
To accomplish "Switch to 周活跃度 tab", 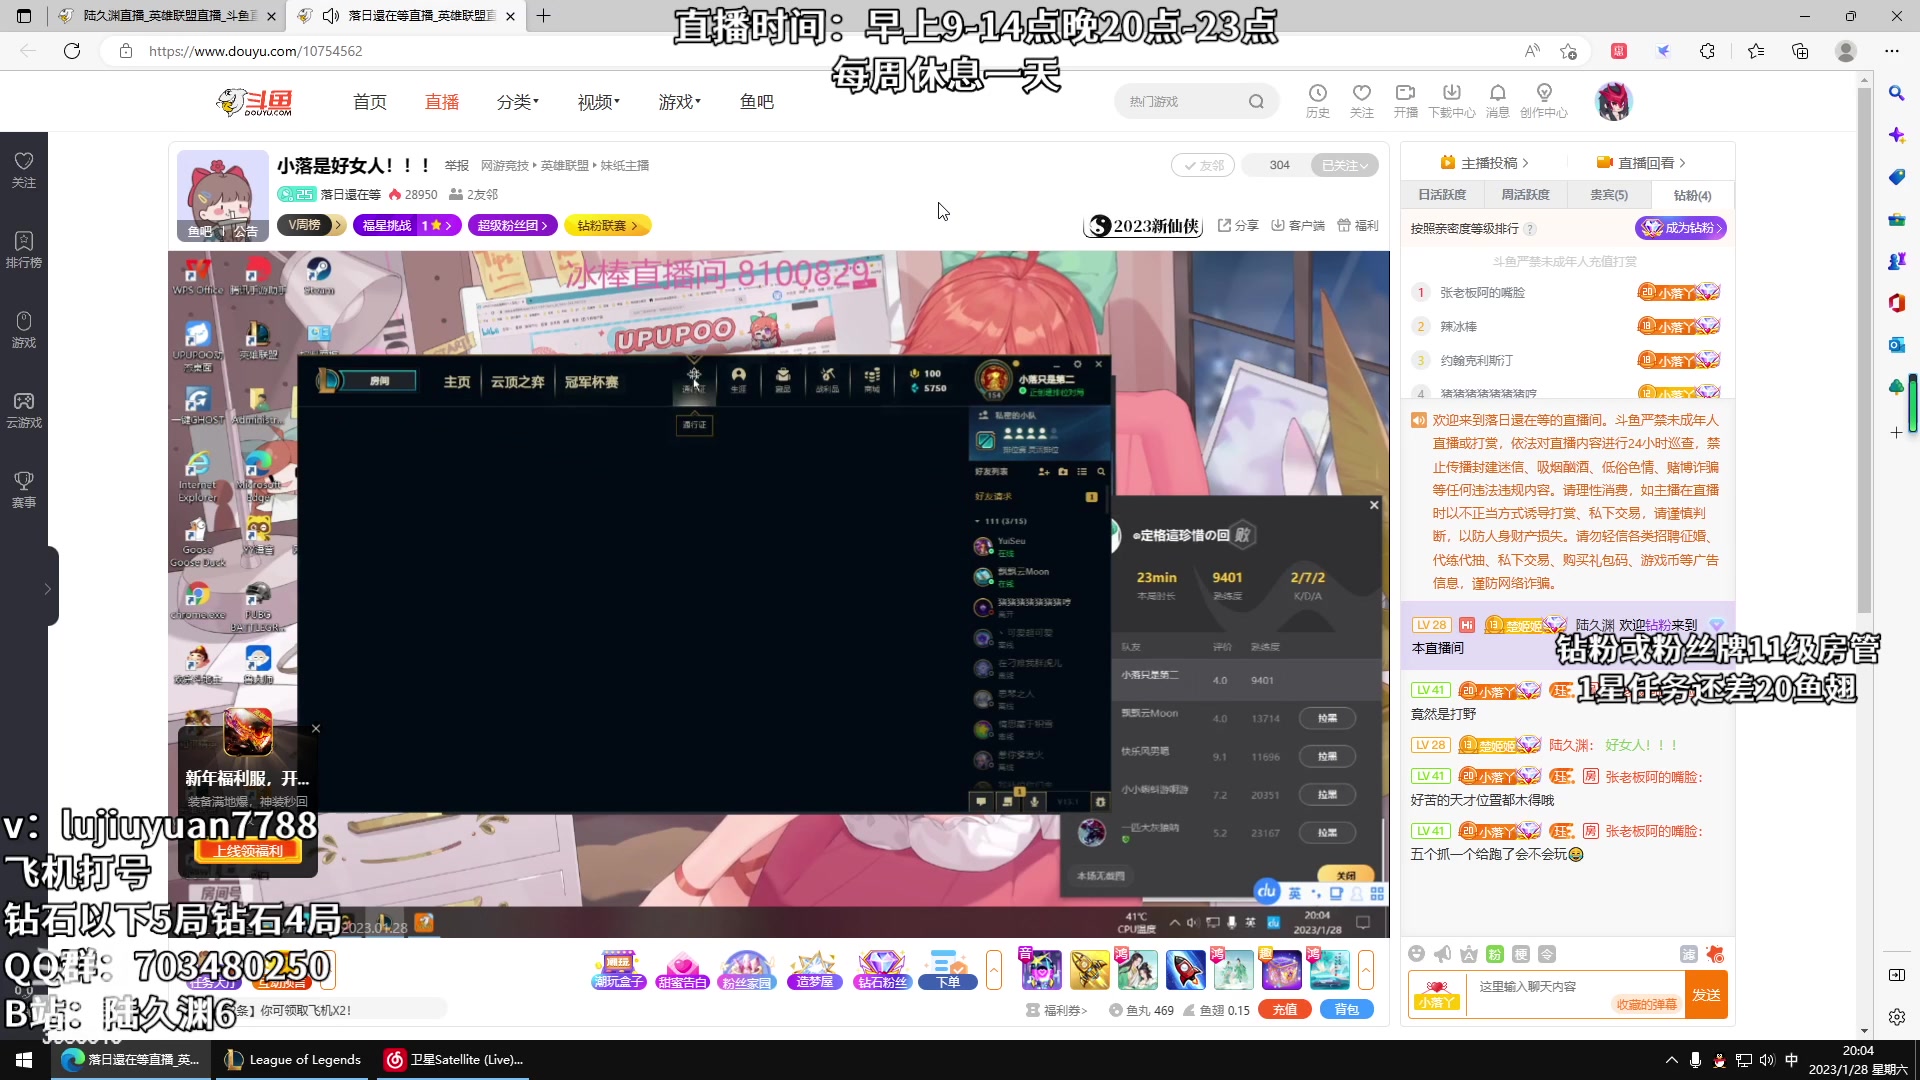I will [1525, 195].
